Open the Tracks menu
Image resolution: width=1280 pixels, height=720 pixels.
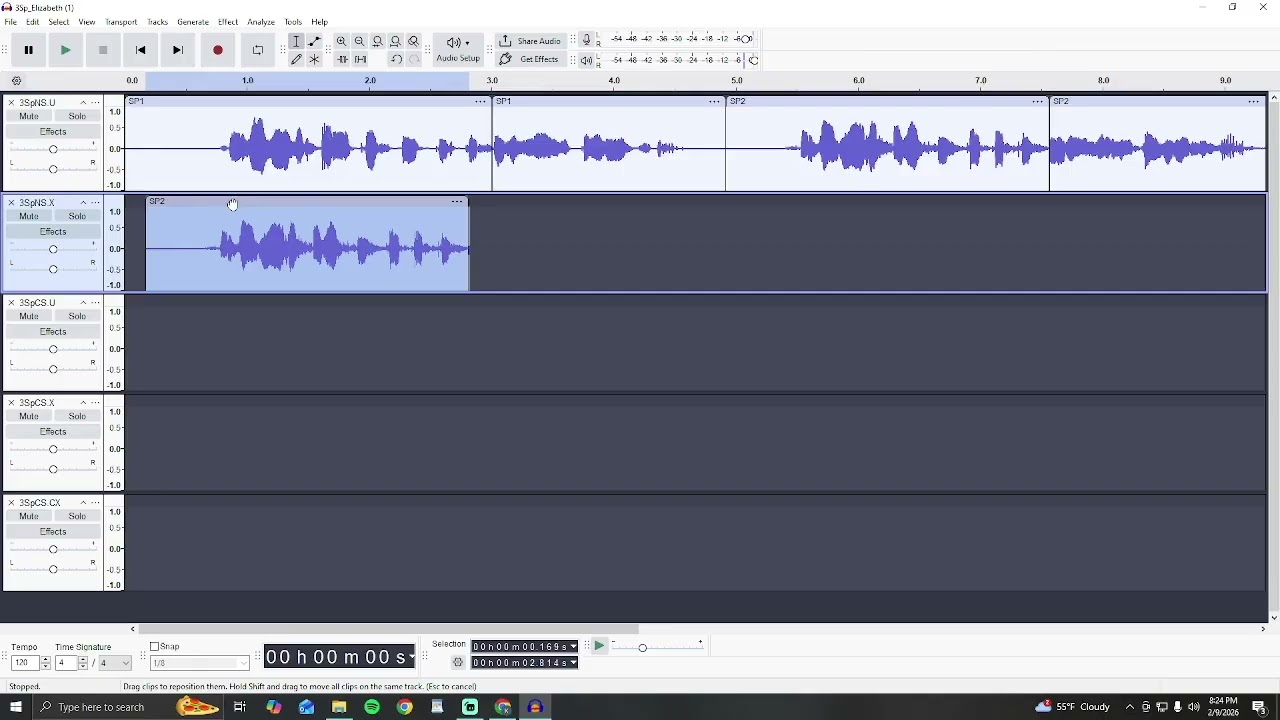[158, 22]
